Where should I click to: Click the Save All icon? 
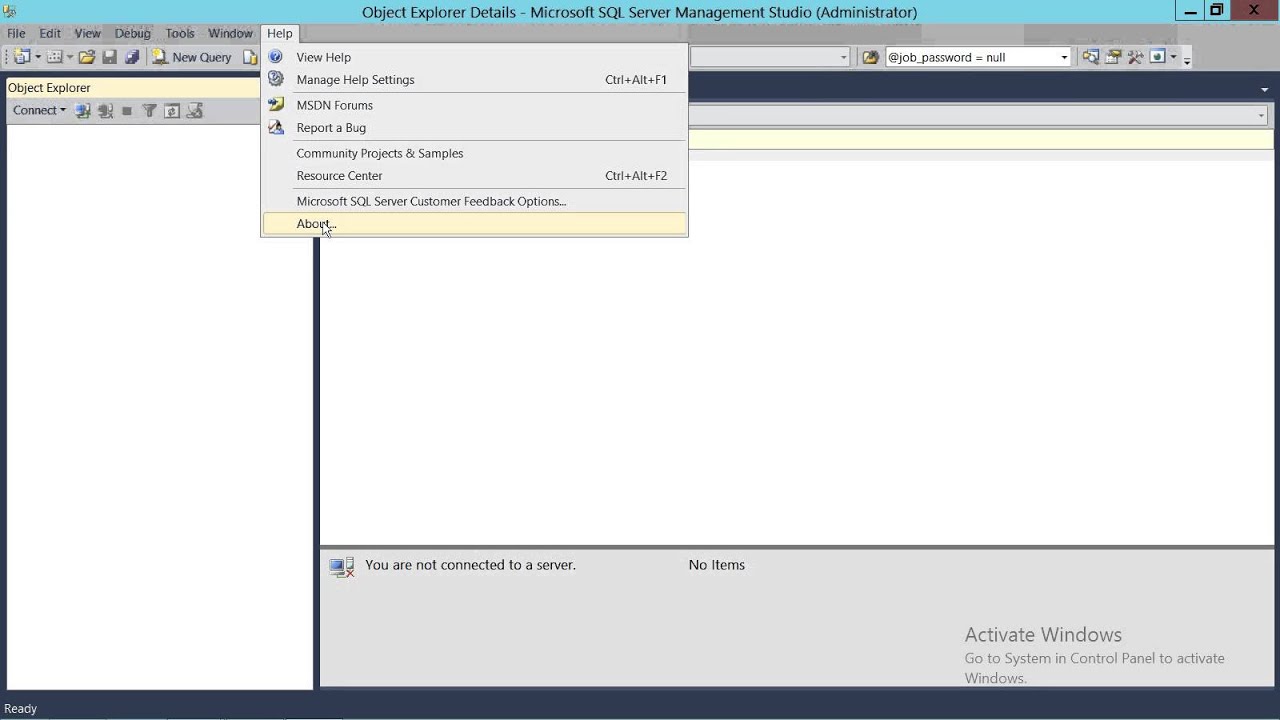131,57
